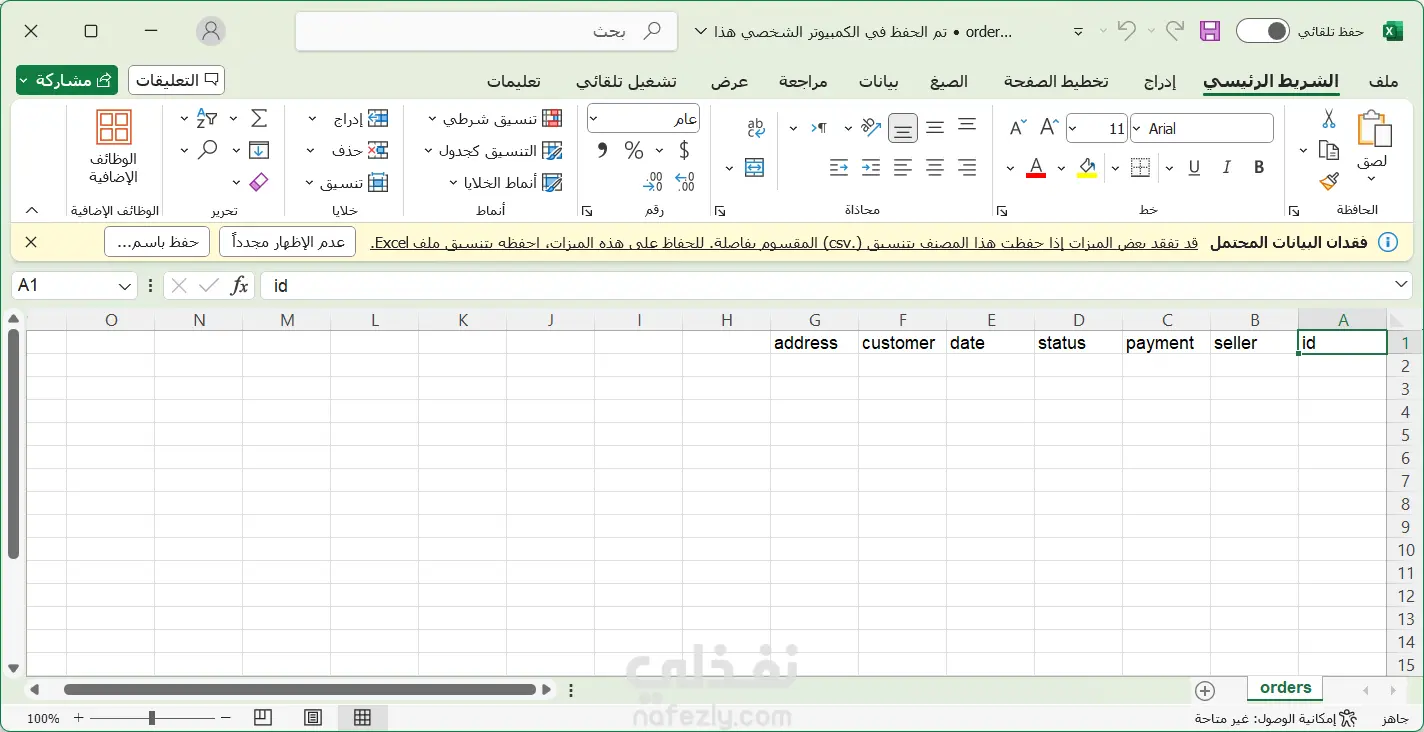The height and width of the screenshot is (732, 1424).
Task: Switch to Page Layout (تخطيط الصفحة) tab
Action: [1056, 81]
